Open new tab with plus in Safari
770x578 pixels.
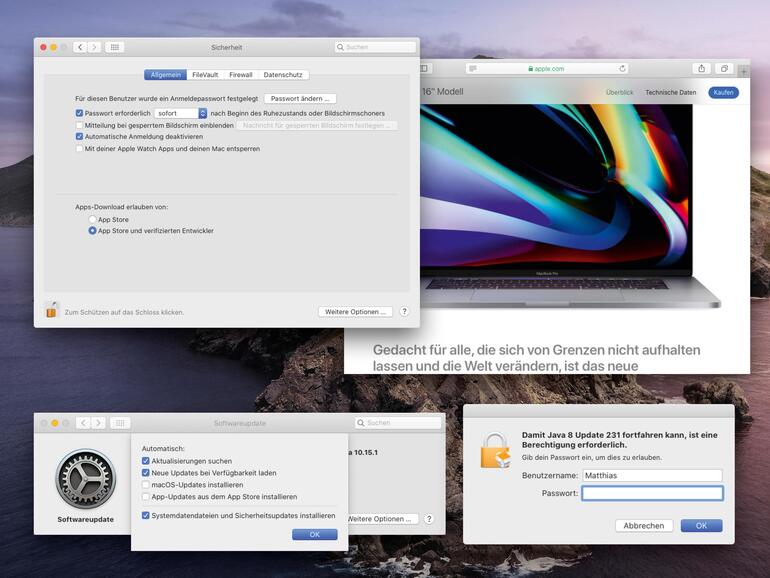point(744,72)
